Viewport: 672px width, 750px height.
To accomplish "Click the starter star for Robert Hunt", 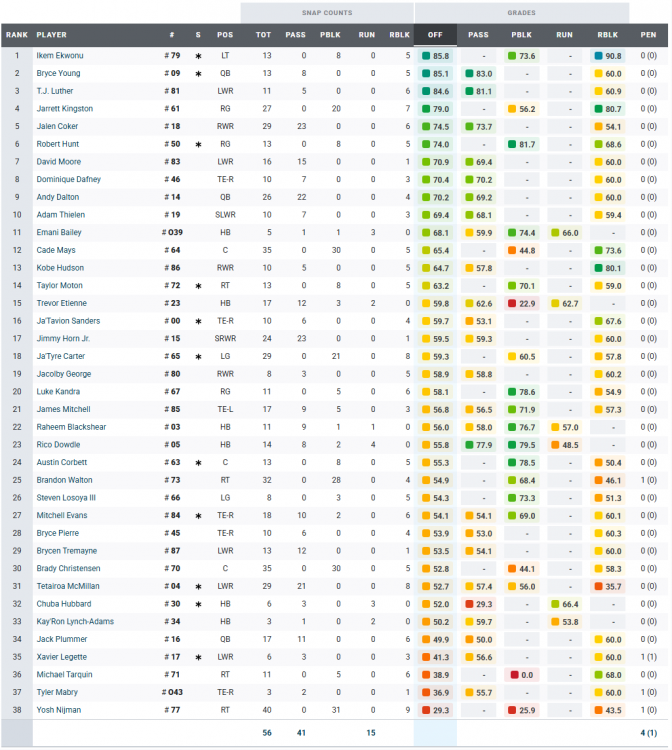I will tap(198, 144).
